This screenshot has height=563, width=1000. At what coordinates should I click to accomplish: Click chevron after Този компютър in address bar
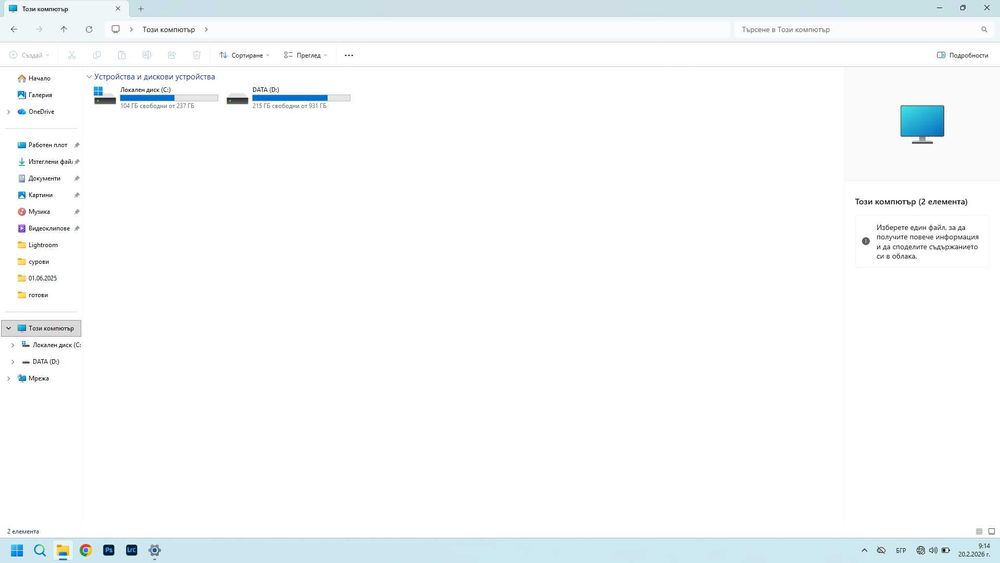pyautogui.click(x=206, y=29)
